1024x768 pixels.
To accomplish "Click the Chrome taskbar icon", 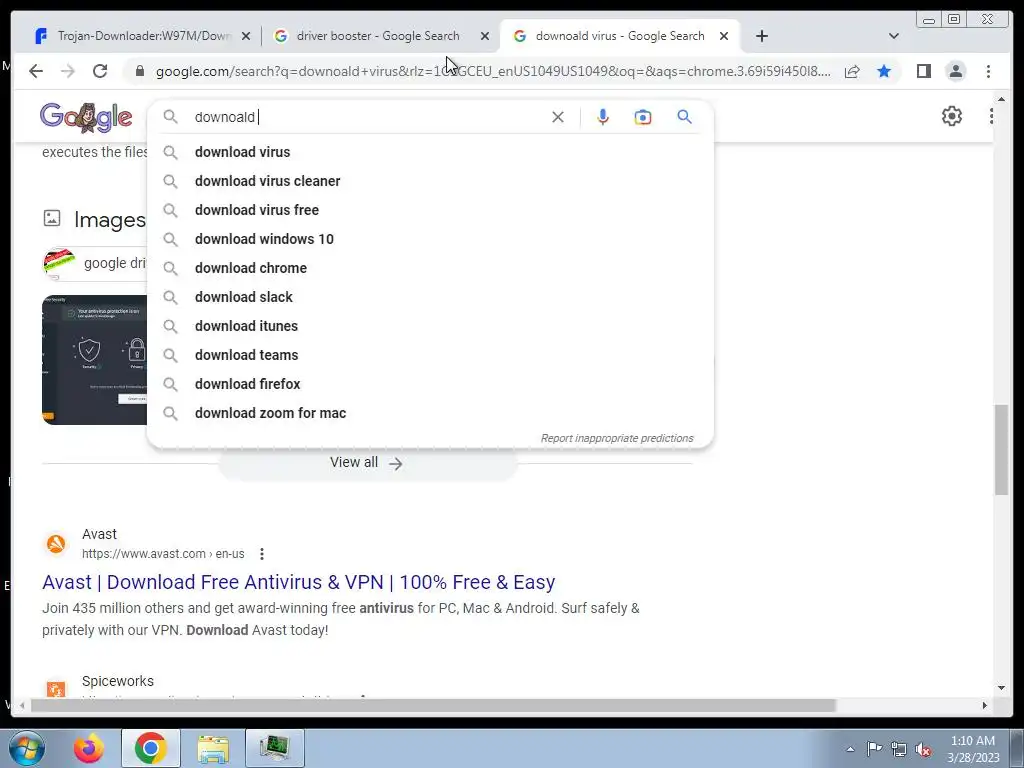I will point(150,748).
